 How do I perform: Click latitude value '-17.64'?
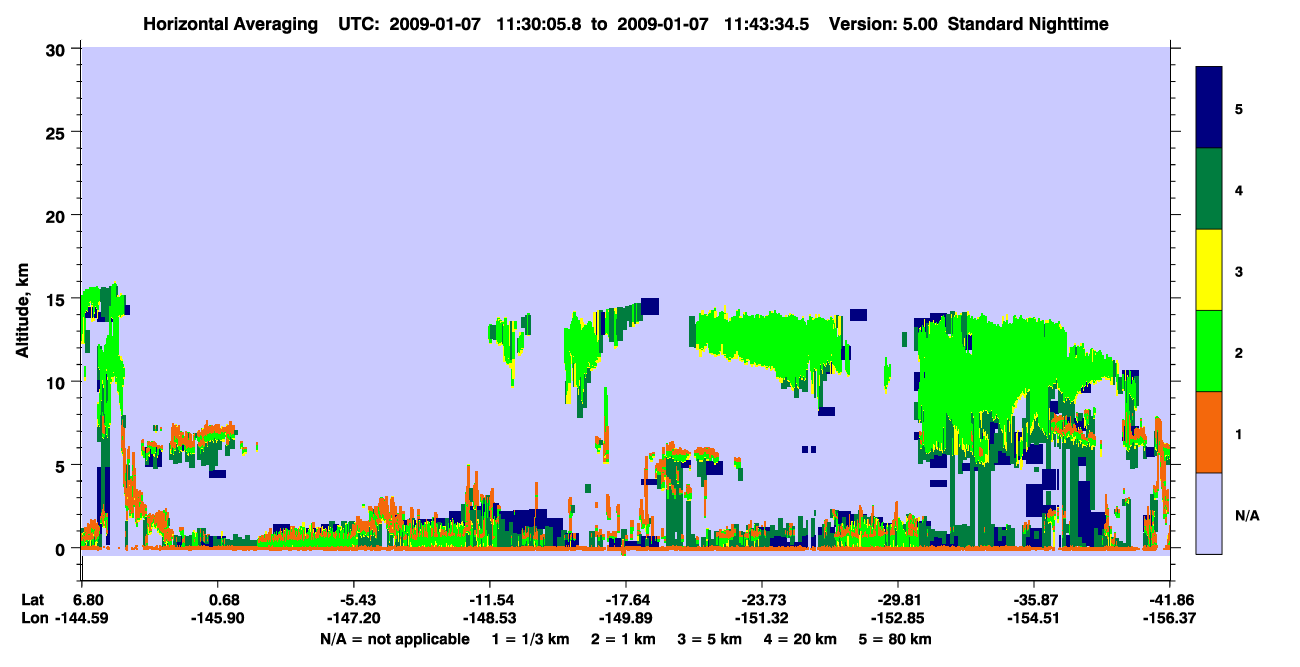coord(626,600)
